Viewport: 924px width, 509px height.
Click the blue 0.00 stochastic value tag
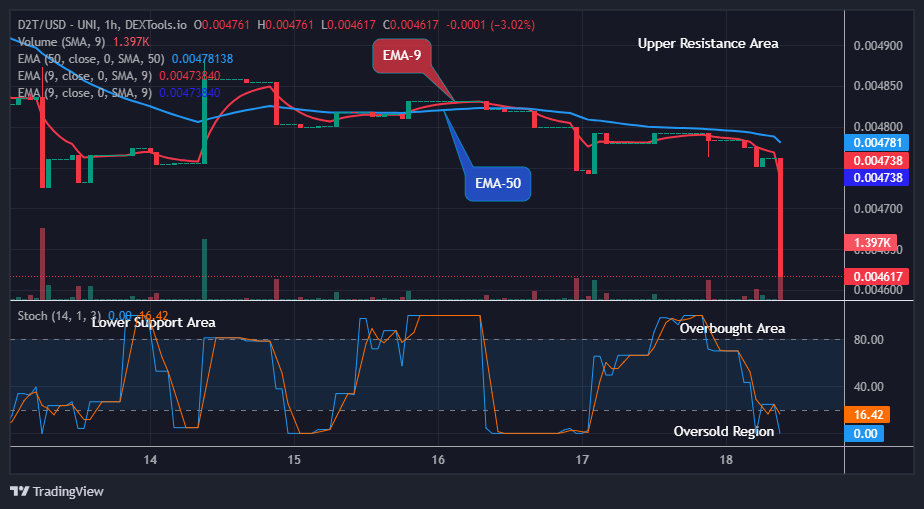(864, 434)
